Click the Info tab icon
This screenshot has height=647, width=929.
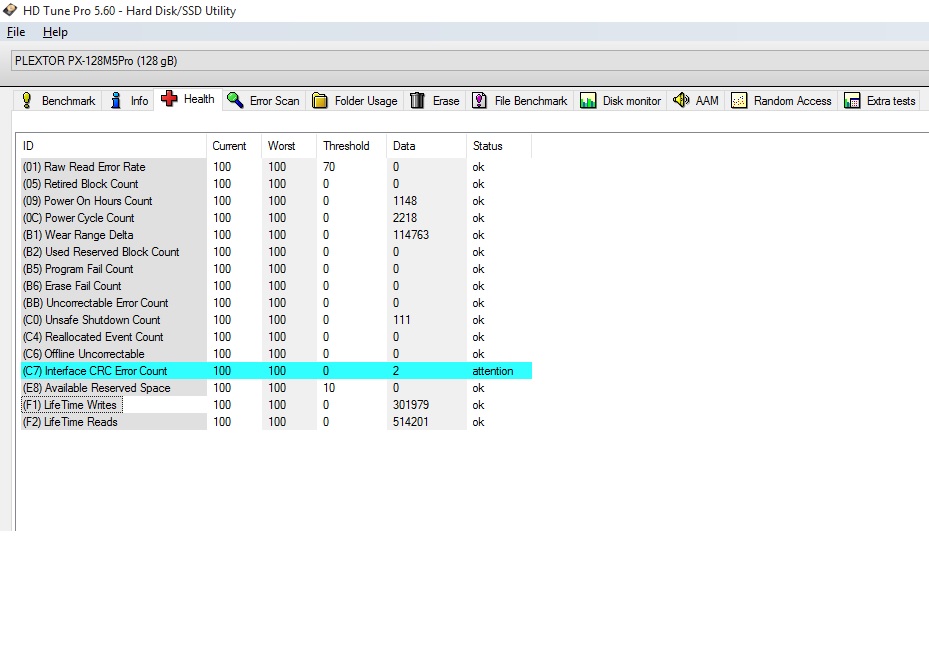point(116,101)
